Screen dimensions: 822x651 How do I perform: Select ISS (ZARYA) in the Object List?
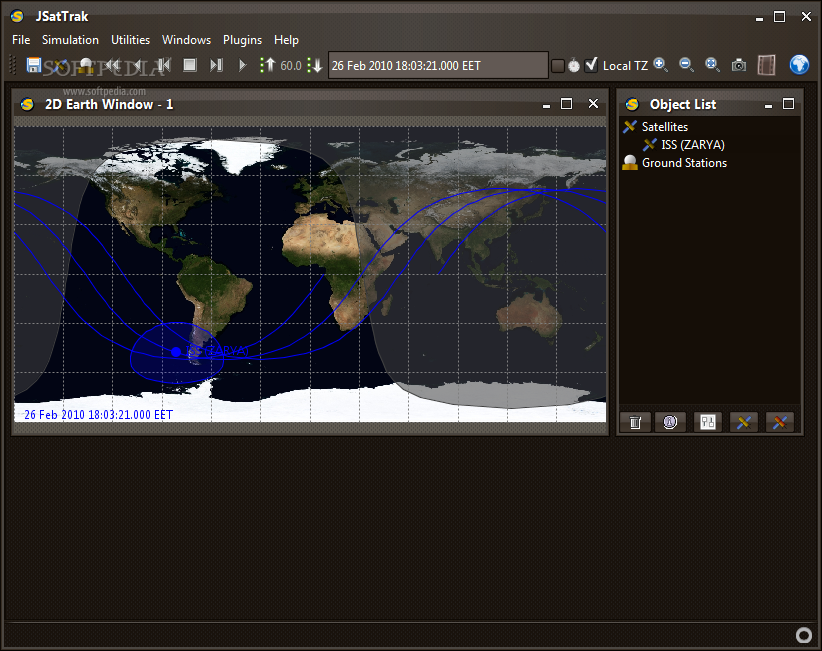point(693,145)
